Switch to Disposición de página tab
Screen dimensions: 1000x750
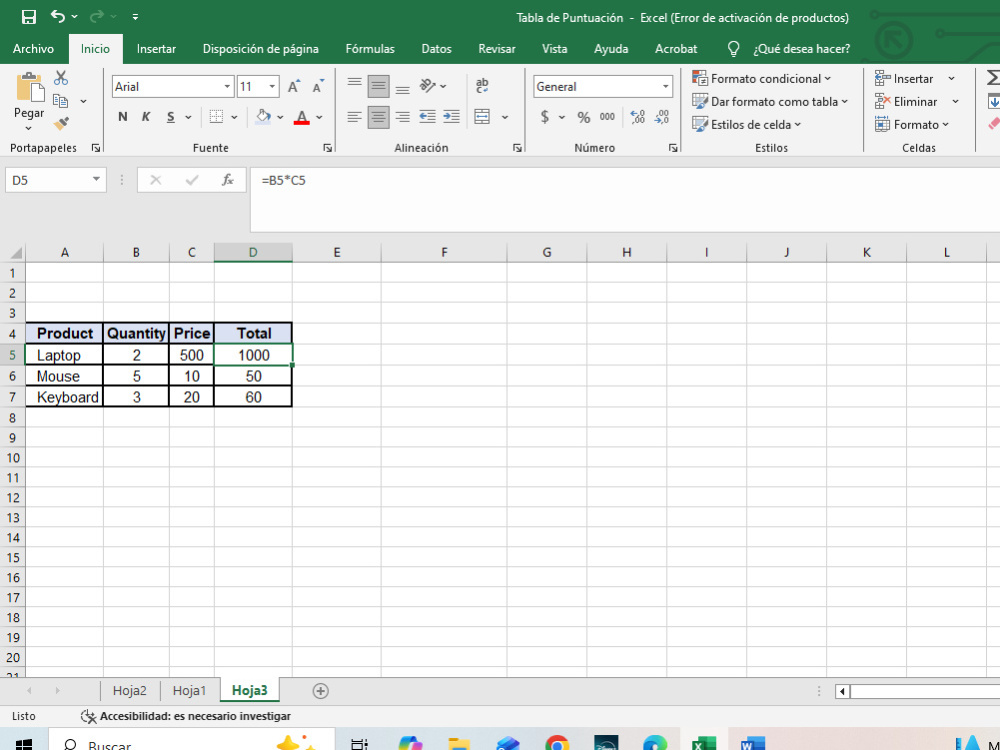[x=260, y=48]
